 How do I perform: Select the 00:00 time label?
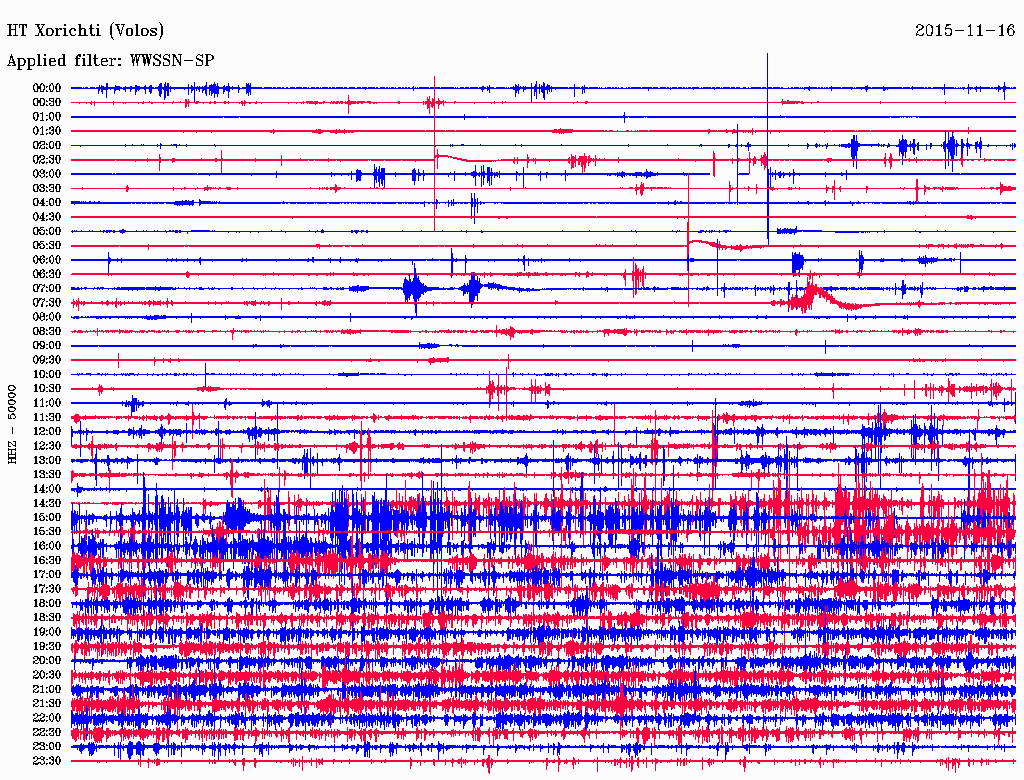click(x=47, y=88)
